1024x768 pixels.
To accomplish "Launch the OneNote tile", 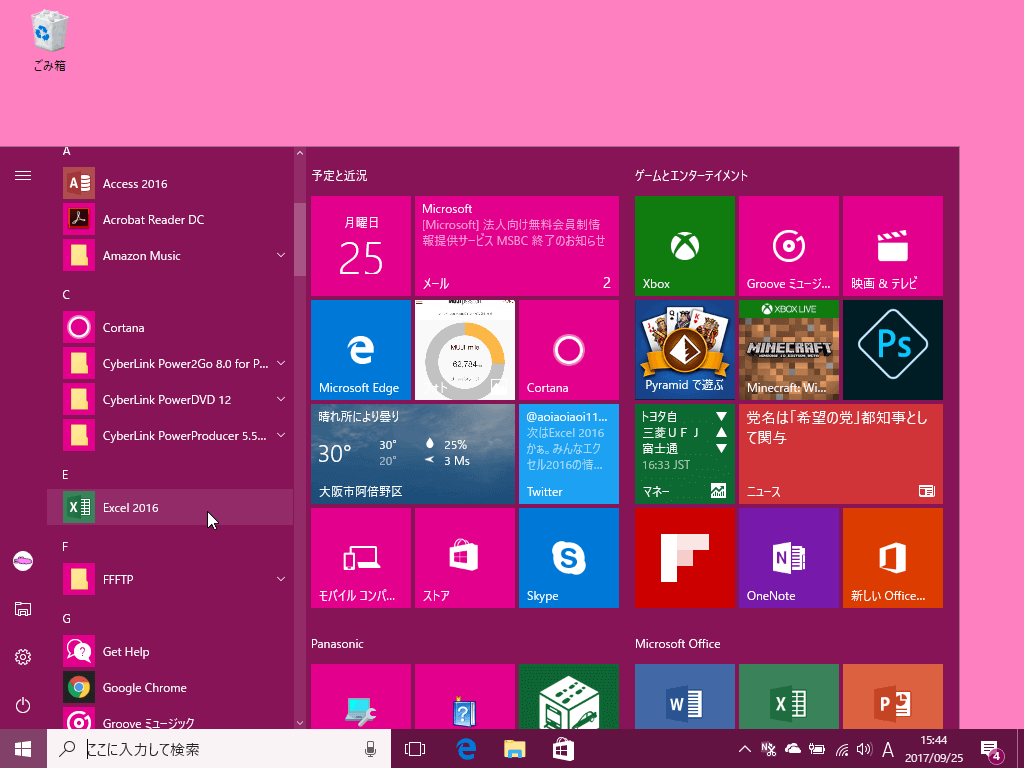I will (x=789, y=558).
